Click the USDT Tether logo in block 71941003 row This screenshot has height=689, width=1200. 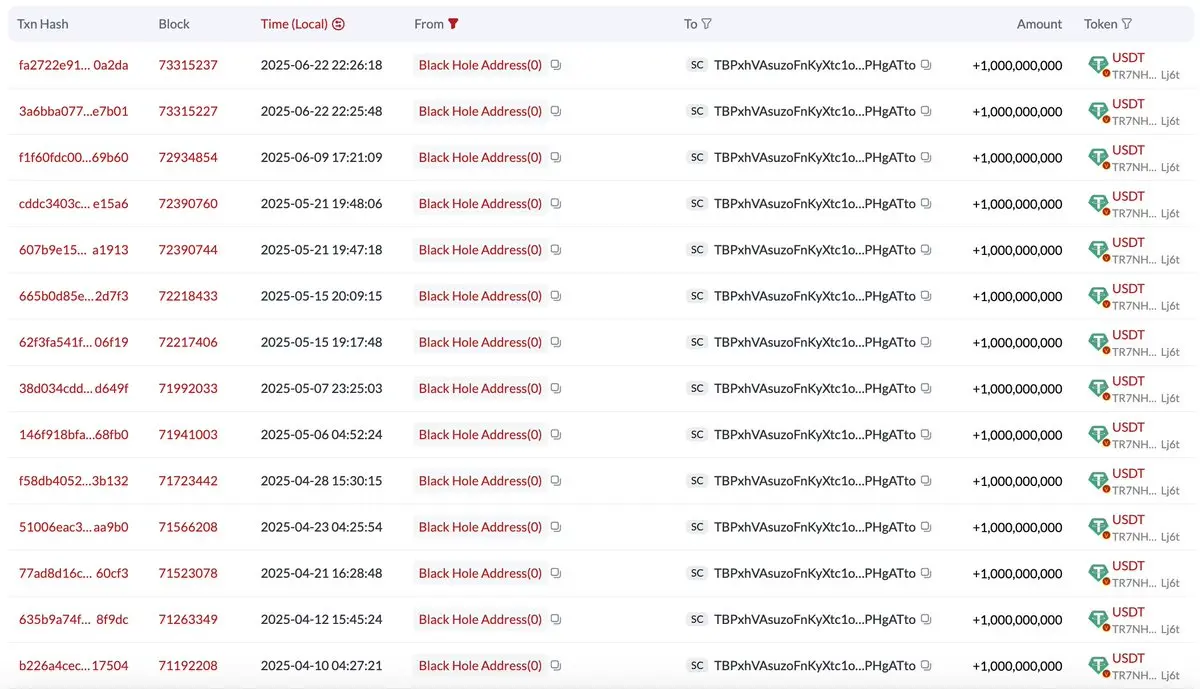[1099, 435]
